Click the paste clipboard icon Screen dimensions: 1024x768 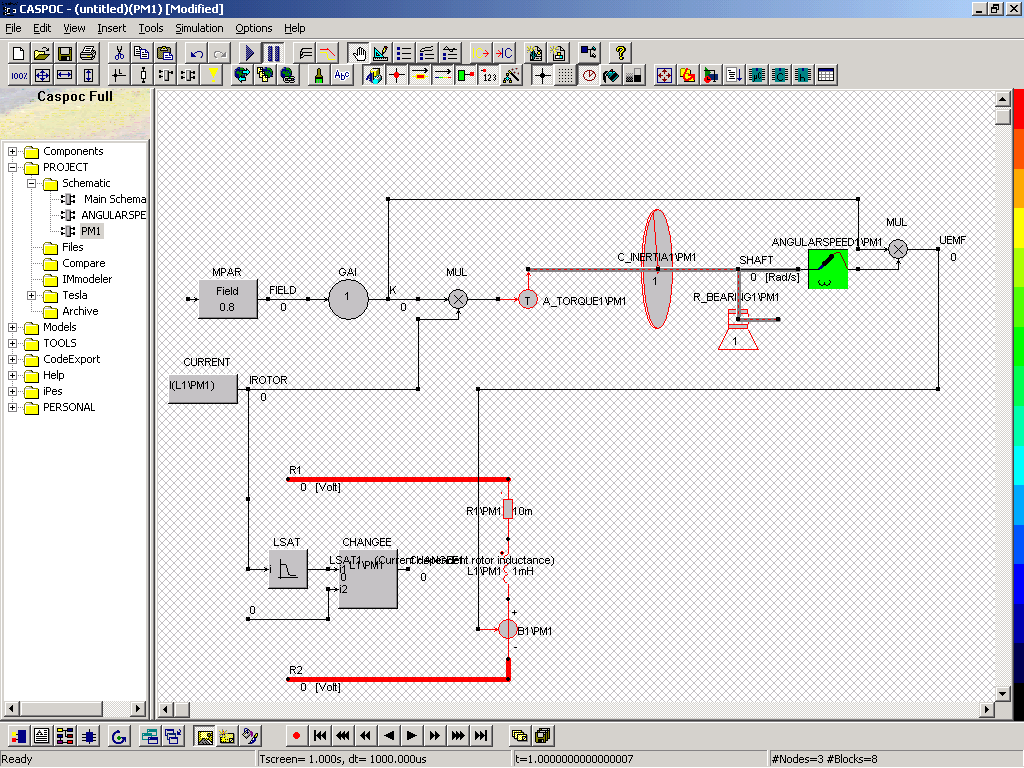165,53
